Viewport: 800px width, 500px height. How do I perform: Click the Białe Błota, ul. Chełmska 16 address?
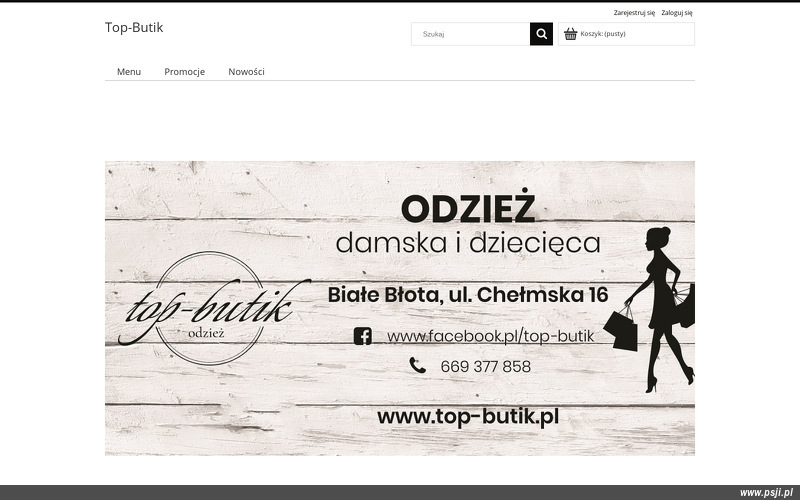(468, 295)
